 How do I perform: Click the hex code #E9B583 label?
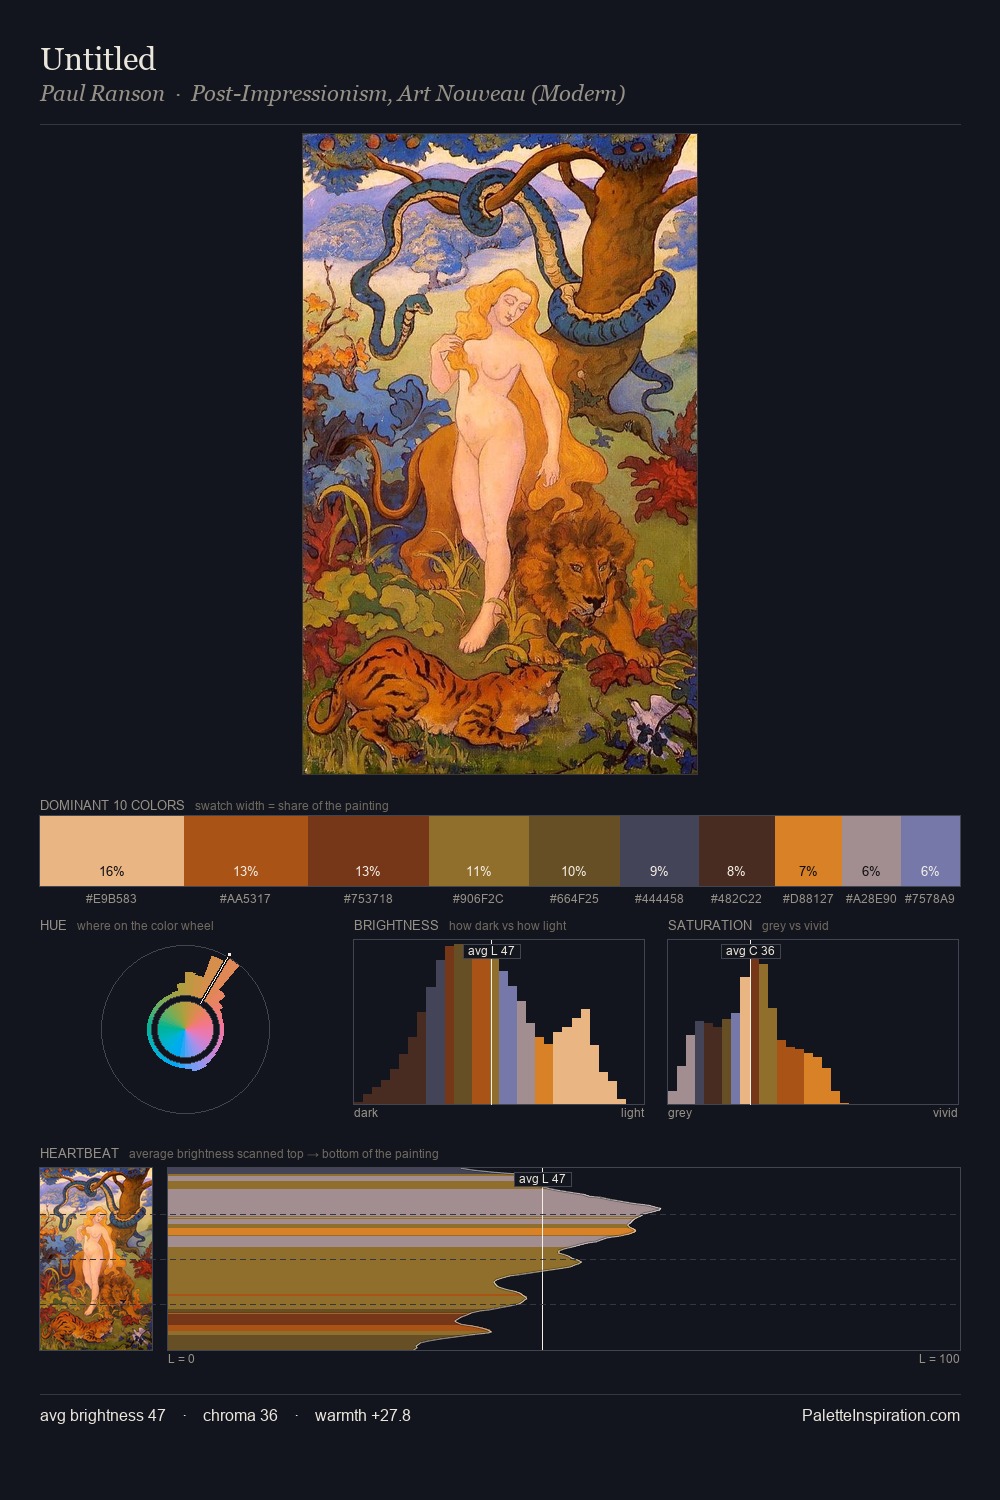click(x=111, y=899)
